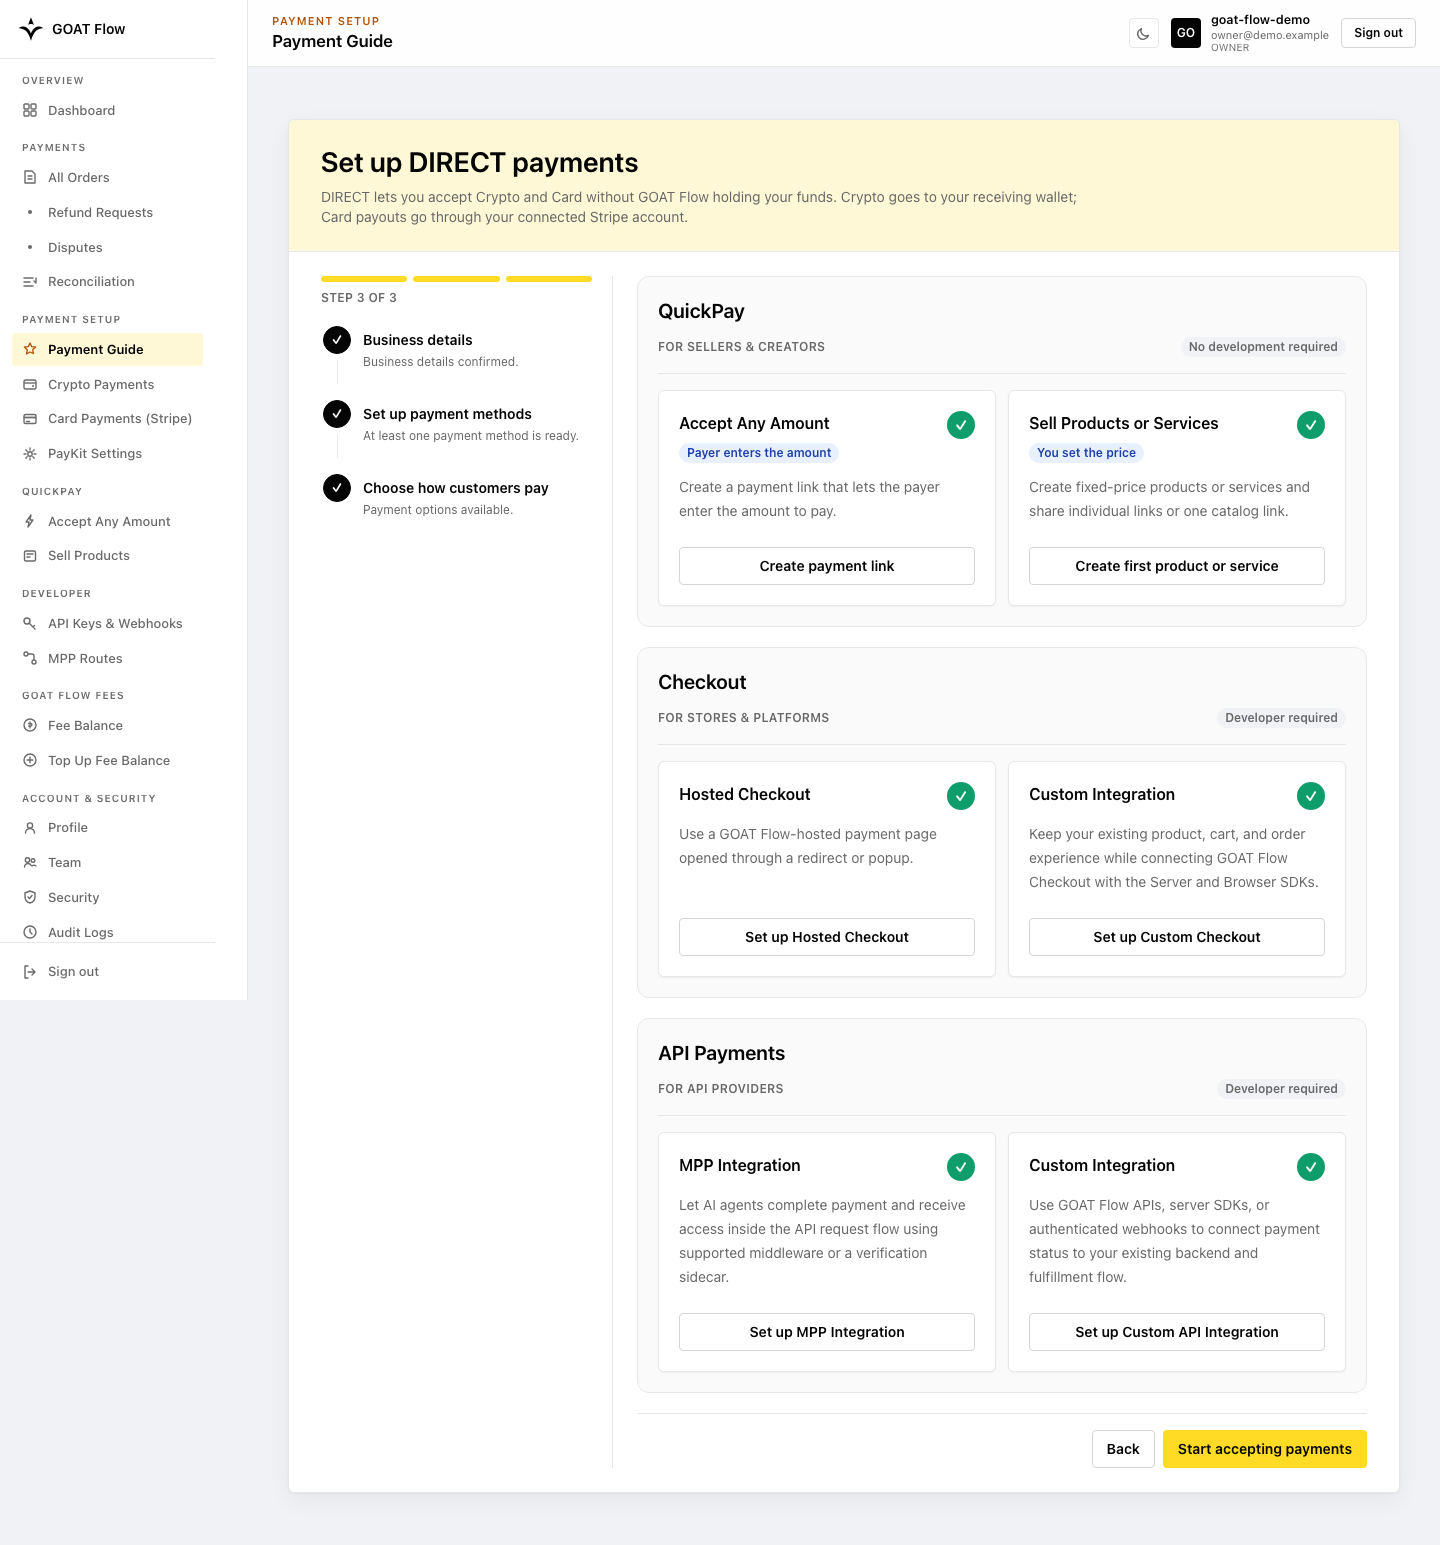Click the sidebar Sign out arrow icon
This screenshot has width=1440, height=1545.
click(30, 972)
